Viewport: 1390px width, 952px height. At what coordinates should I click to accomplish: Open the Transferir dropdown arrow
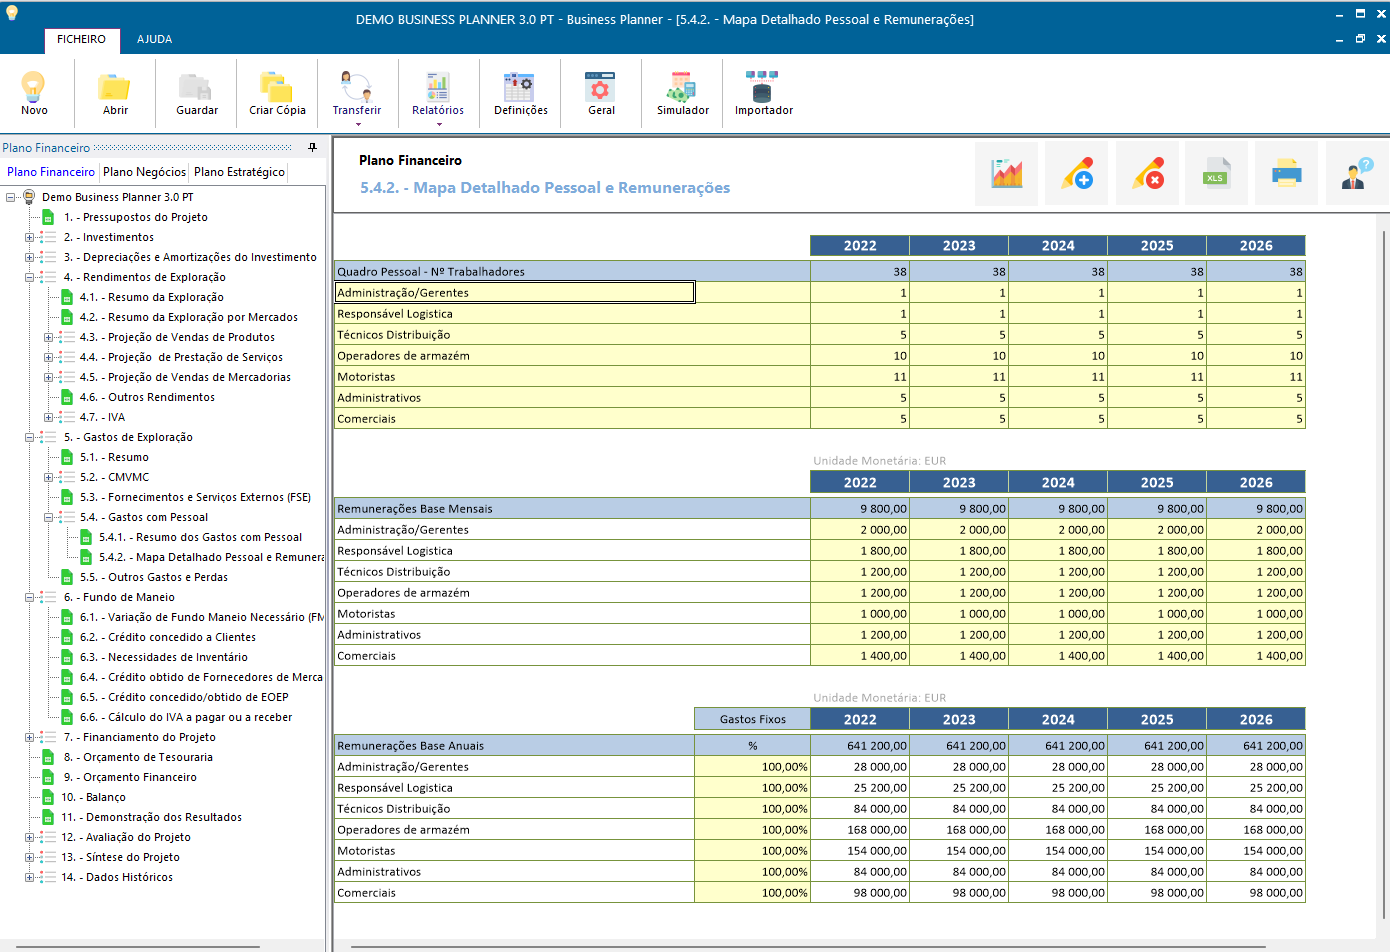click(x=356, y=125)
